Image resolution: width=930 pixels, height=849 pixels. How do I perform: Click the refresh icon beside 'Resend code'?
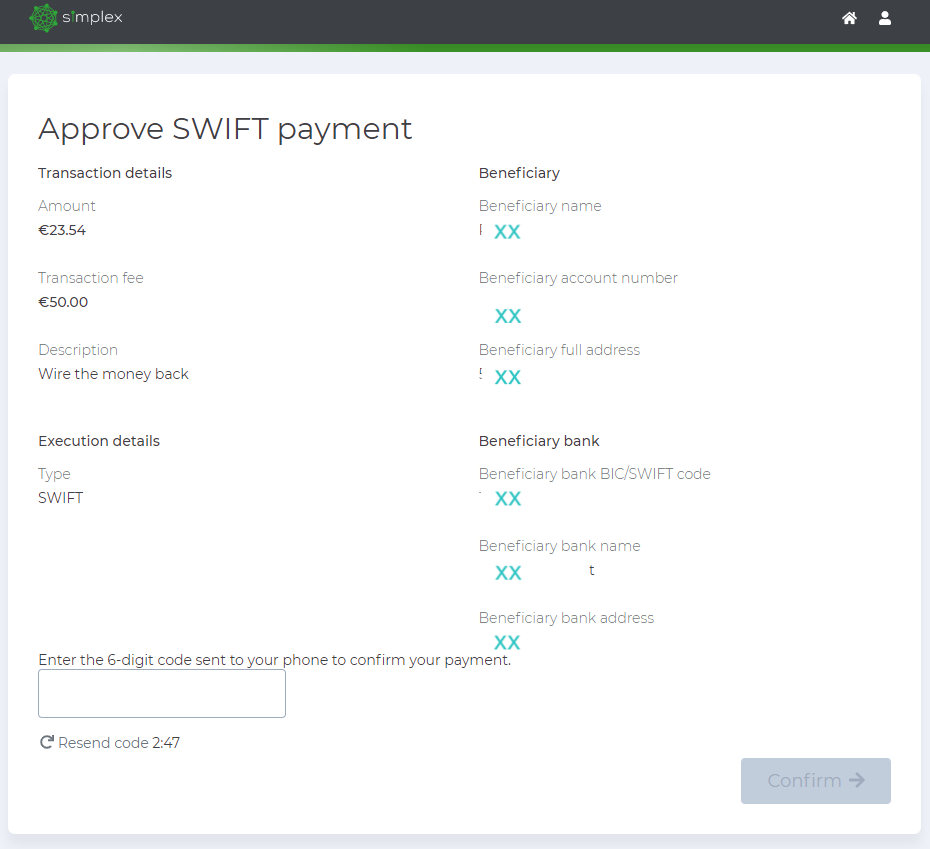point(45,742)
